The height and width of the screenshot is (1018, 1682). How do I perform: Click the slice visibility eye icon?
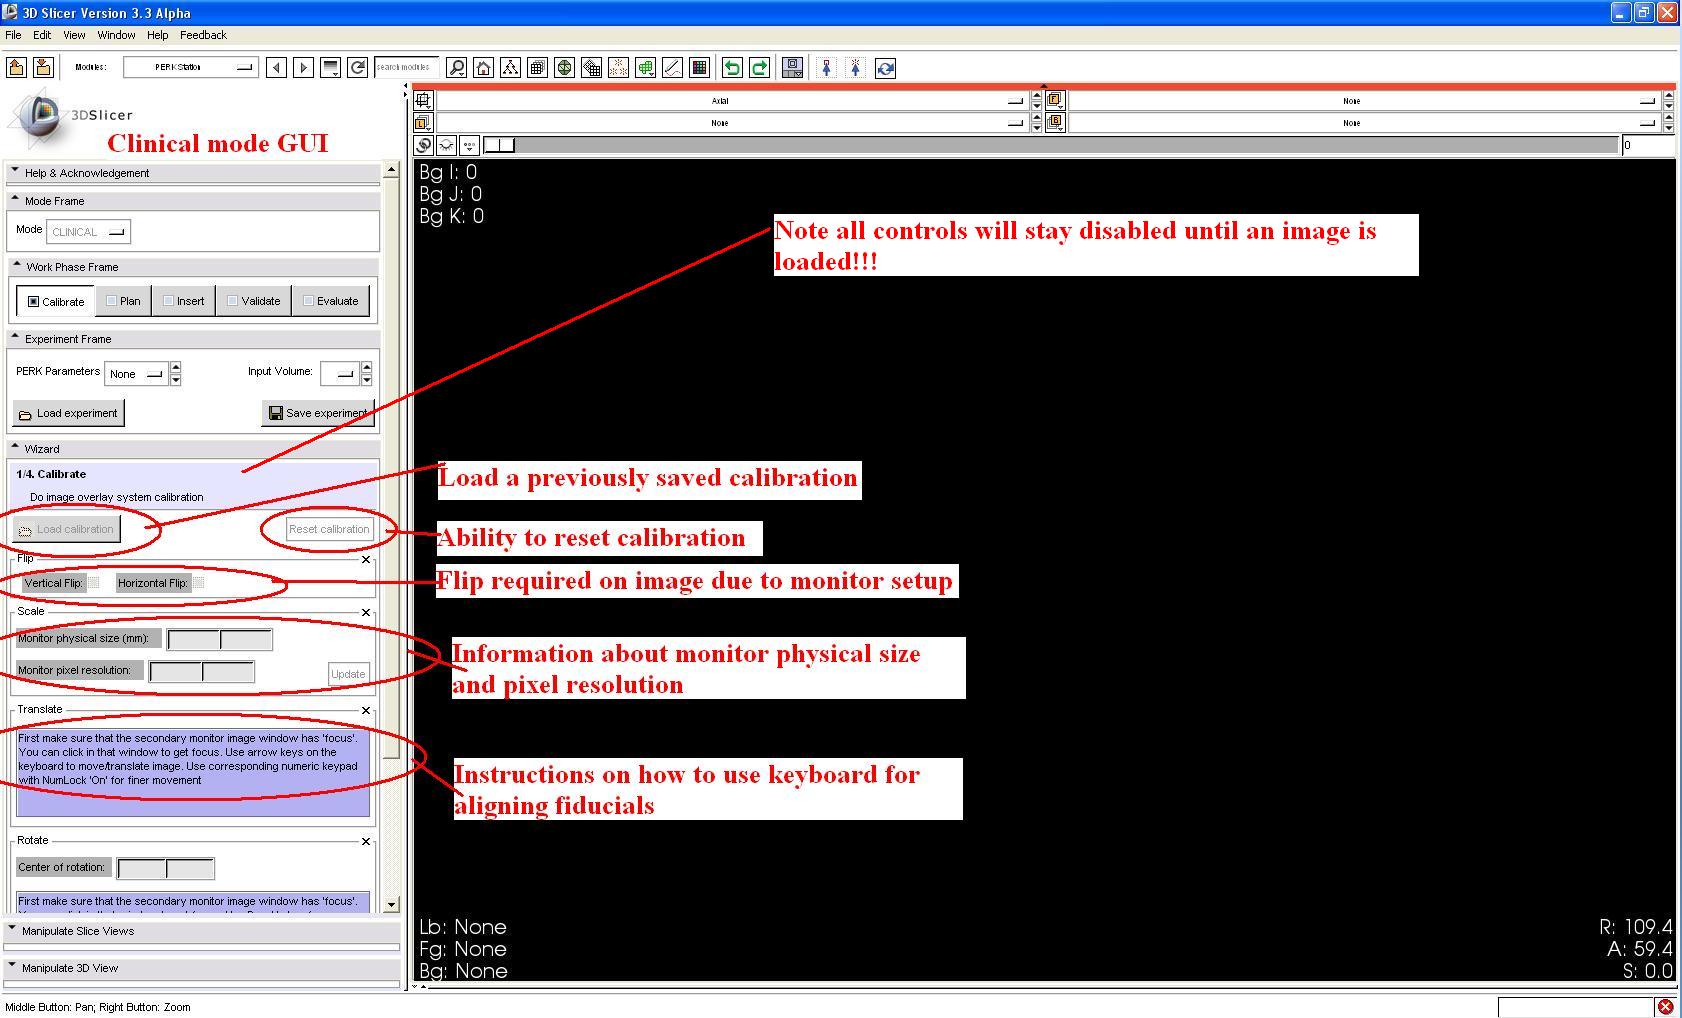(446, 145)
